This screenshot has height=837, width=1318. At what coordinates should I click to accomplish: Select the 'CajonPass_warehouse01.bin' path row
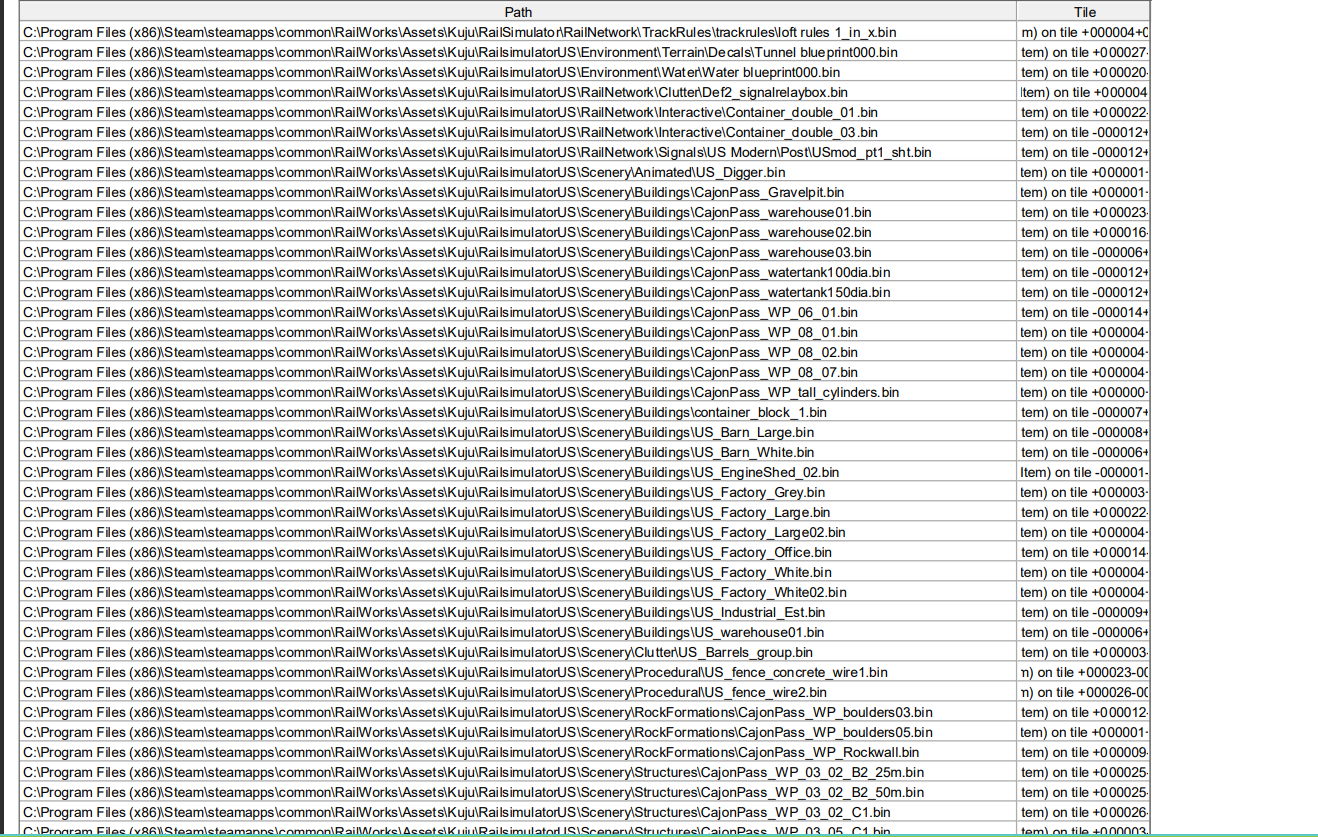[518, 212]
